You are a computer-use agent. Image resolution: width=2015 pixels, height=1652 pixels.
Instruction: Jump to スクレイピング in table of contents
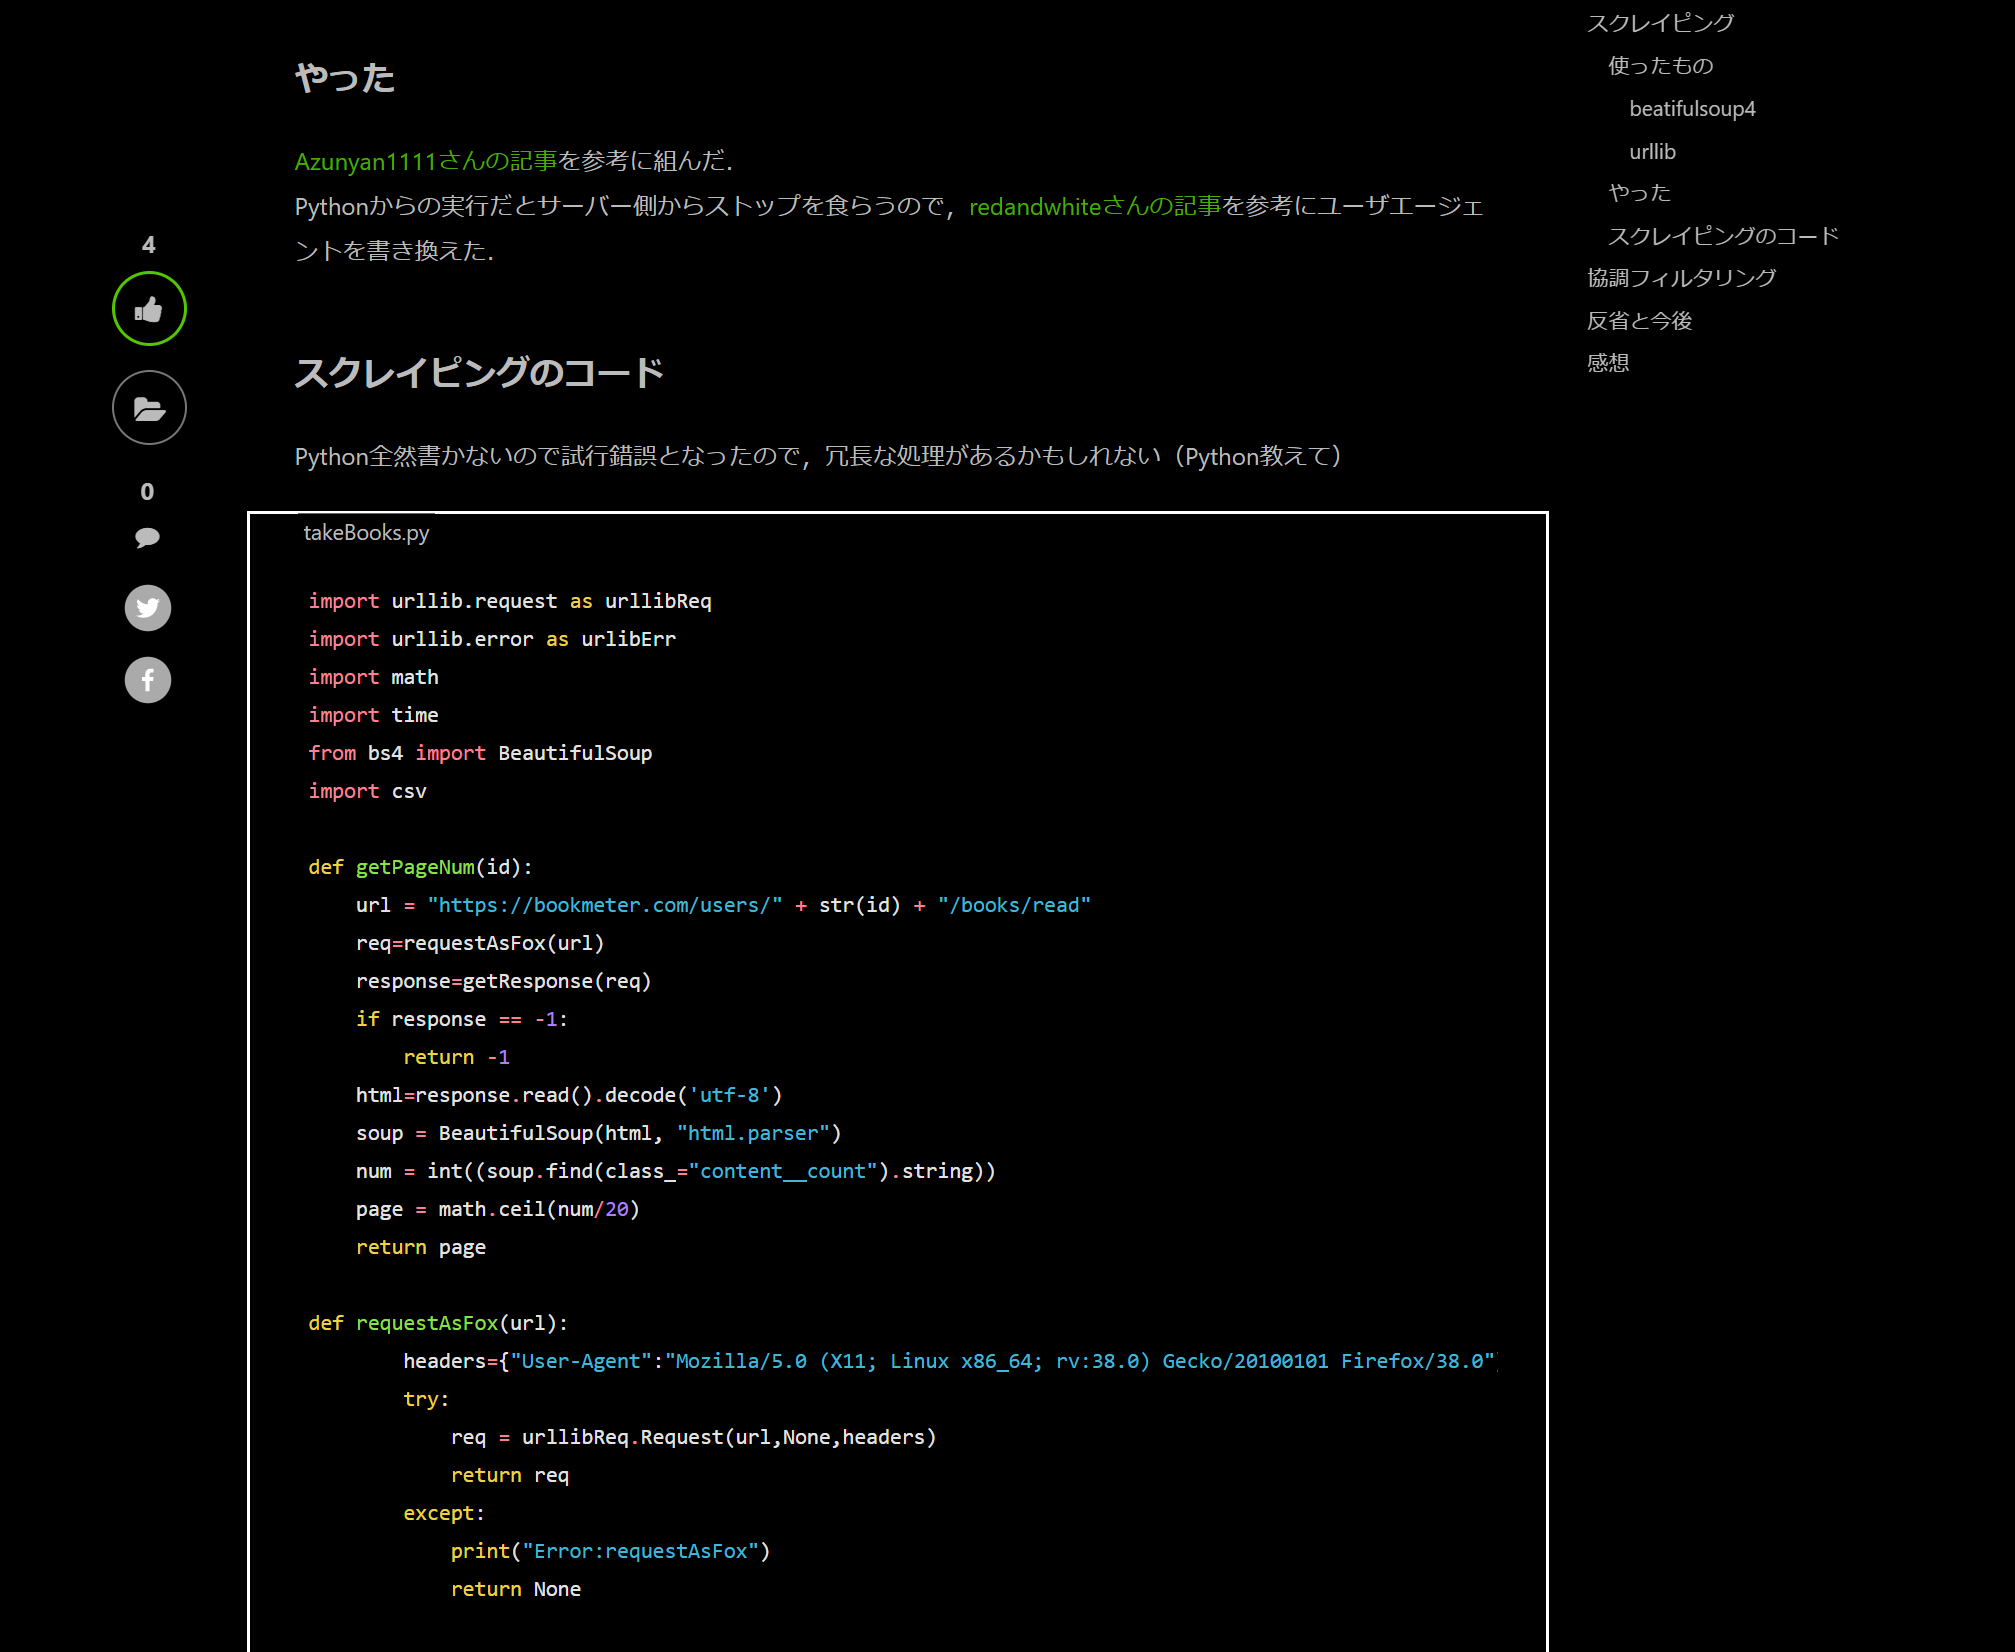tap(1660, 23)
